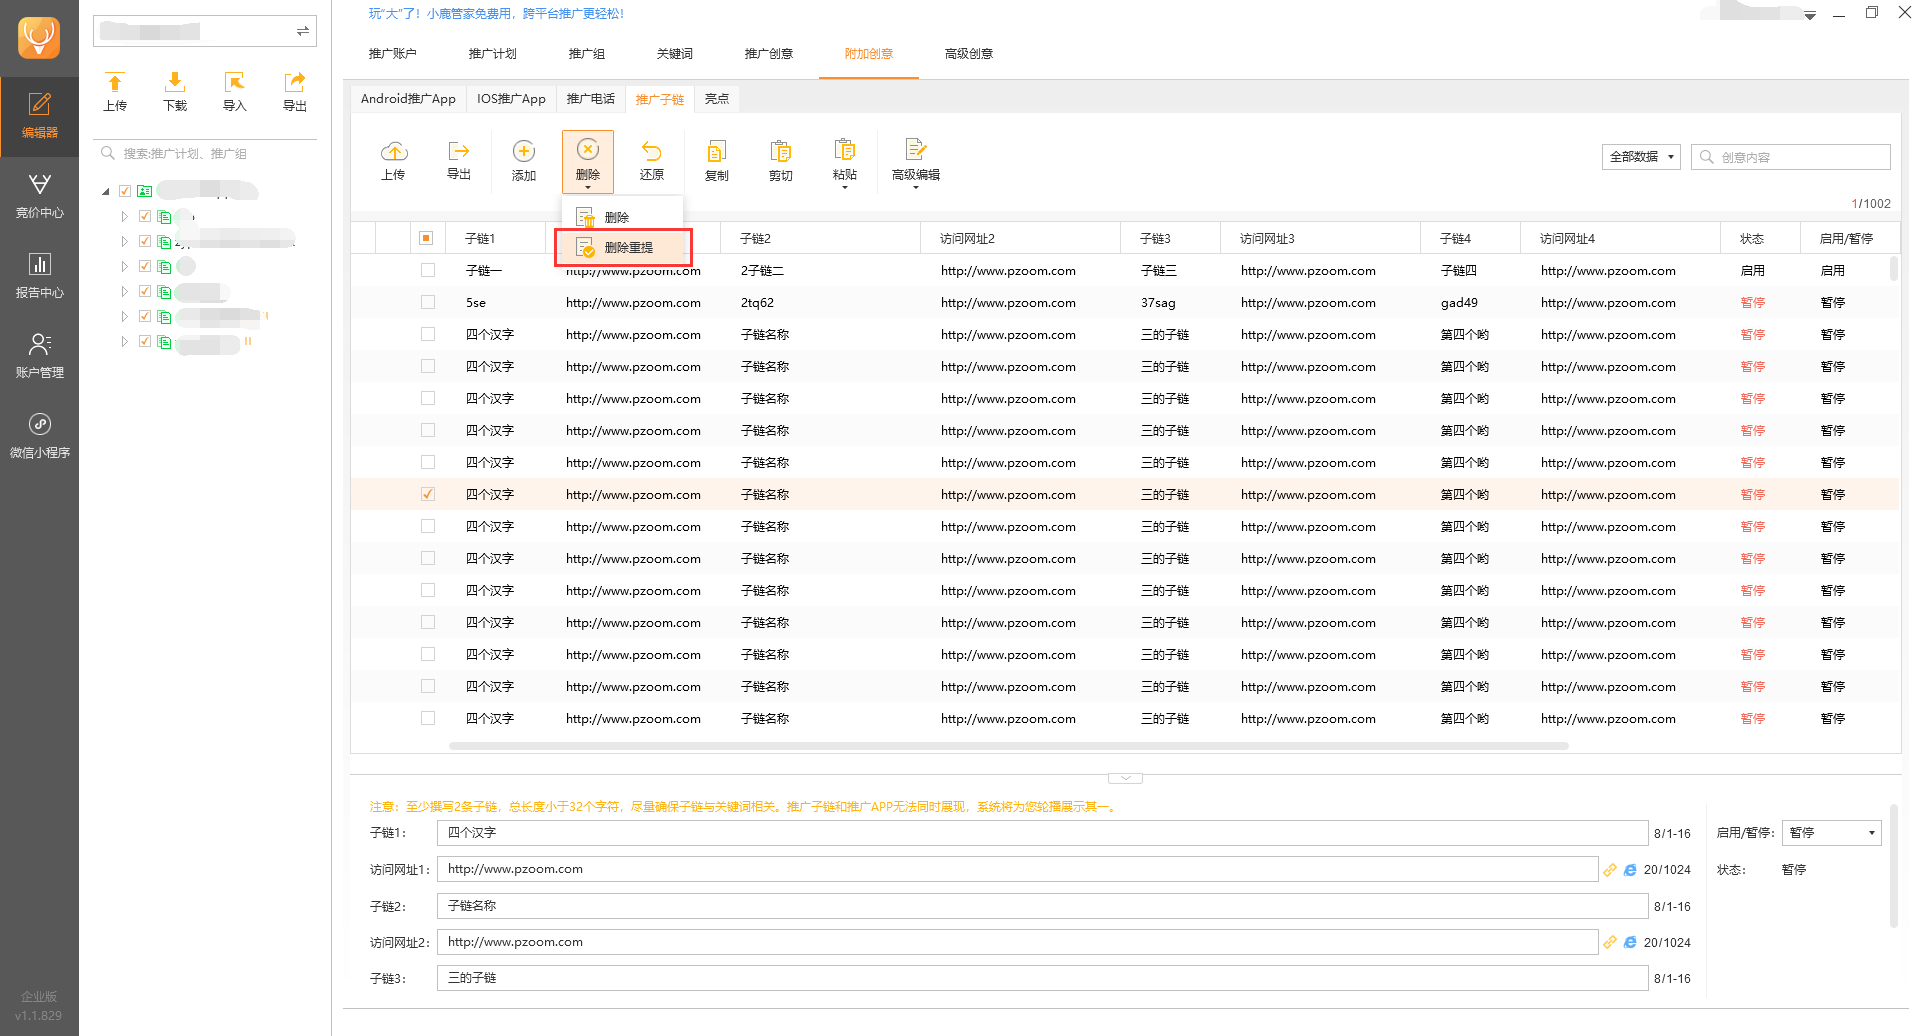1920x1036 pixels.
Task: Toggle the select-all checkbox in table header
Action: click(x=426, y=238)
